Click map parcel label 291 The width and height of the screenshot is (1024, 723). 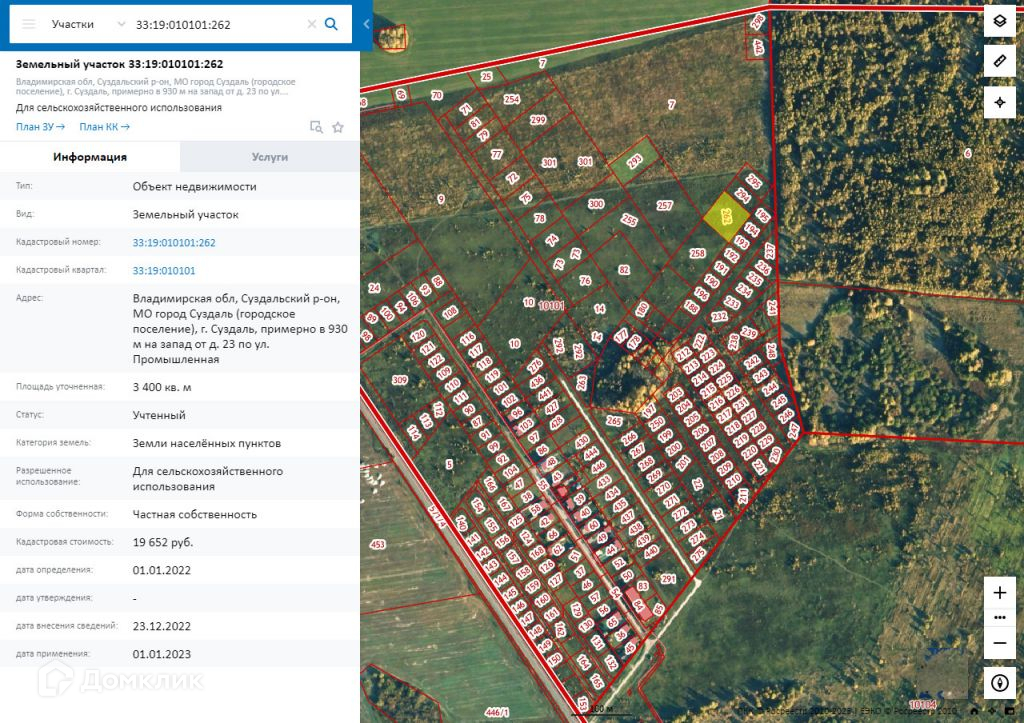[667, 579]
